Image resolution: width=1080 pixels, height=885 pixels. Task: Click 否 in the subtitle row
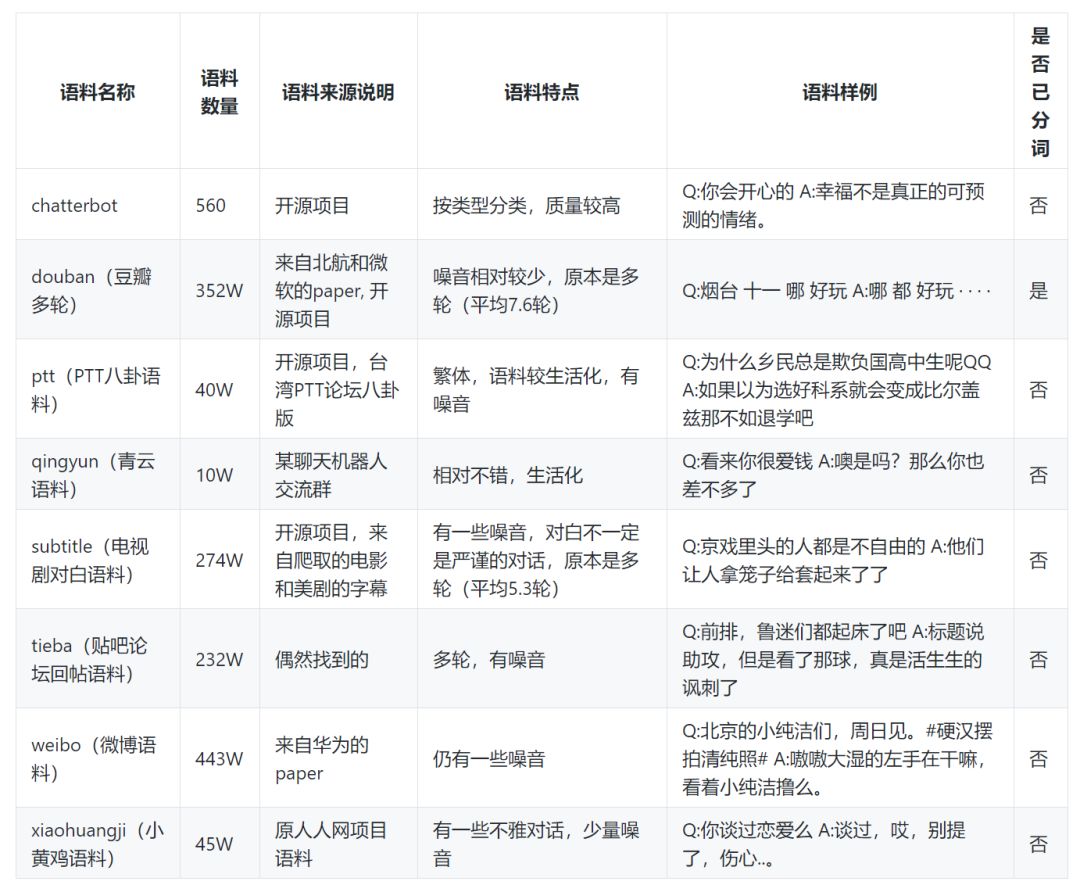pos(1039,561)
